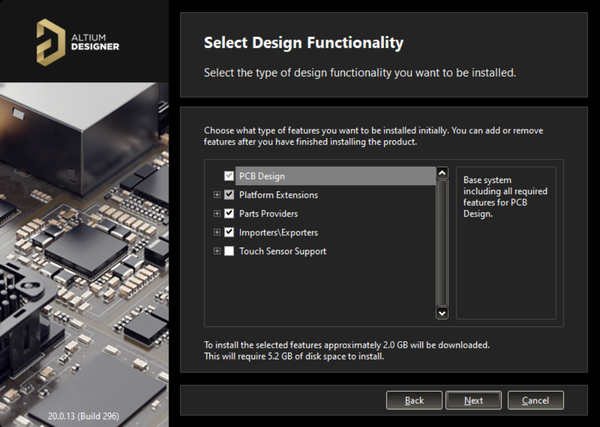Viewport: 600px width, 427px height.
Task: Disable the Parts Providers checkbox
Action: click(x=229, y=214)
